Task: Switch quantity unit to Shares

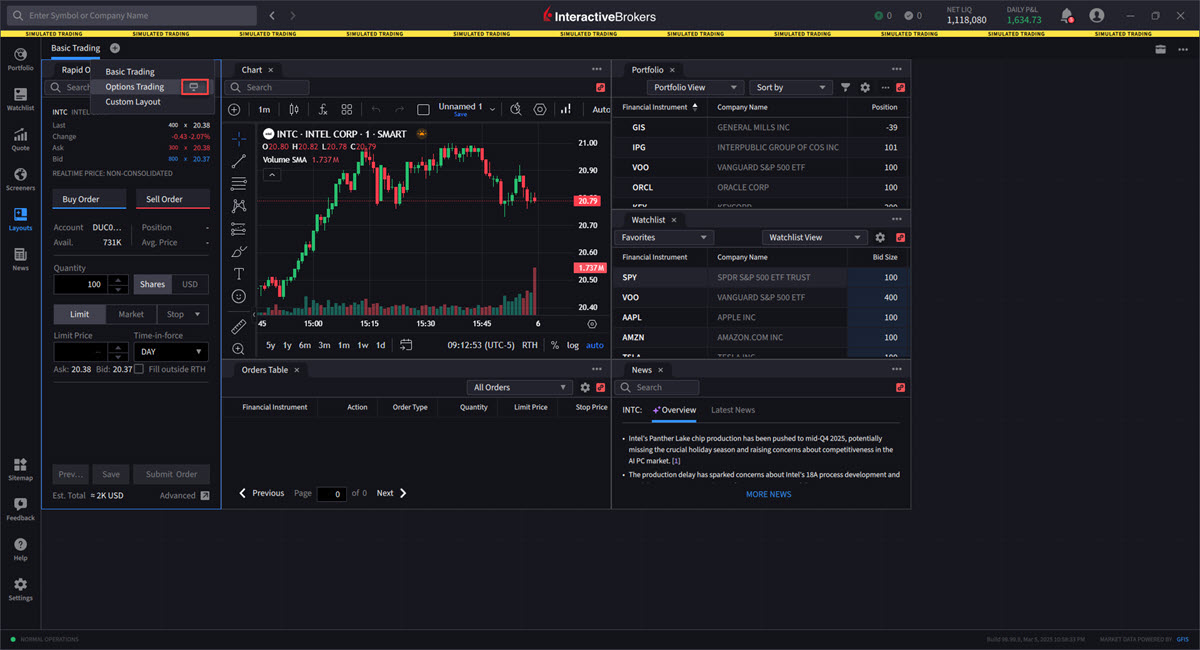Action: 152,284
